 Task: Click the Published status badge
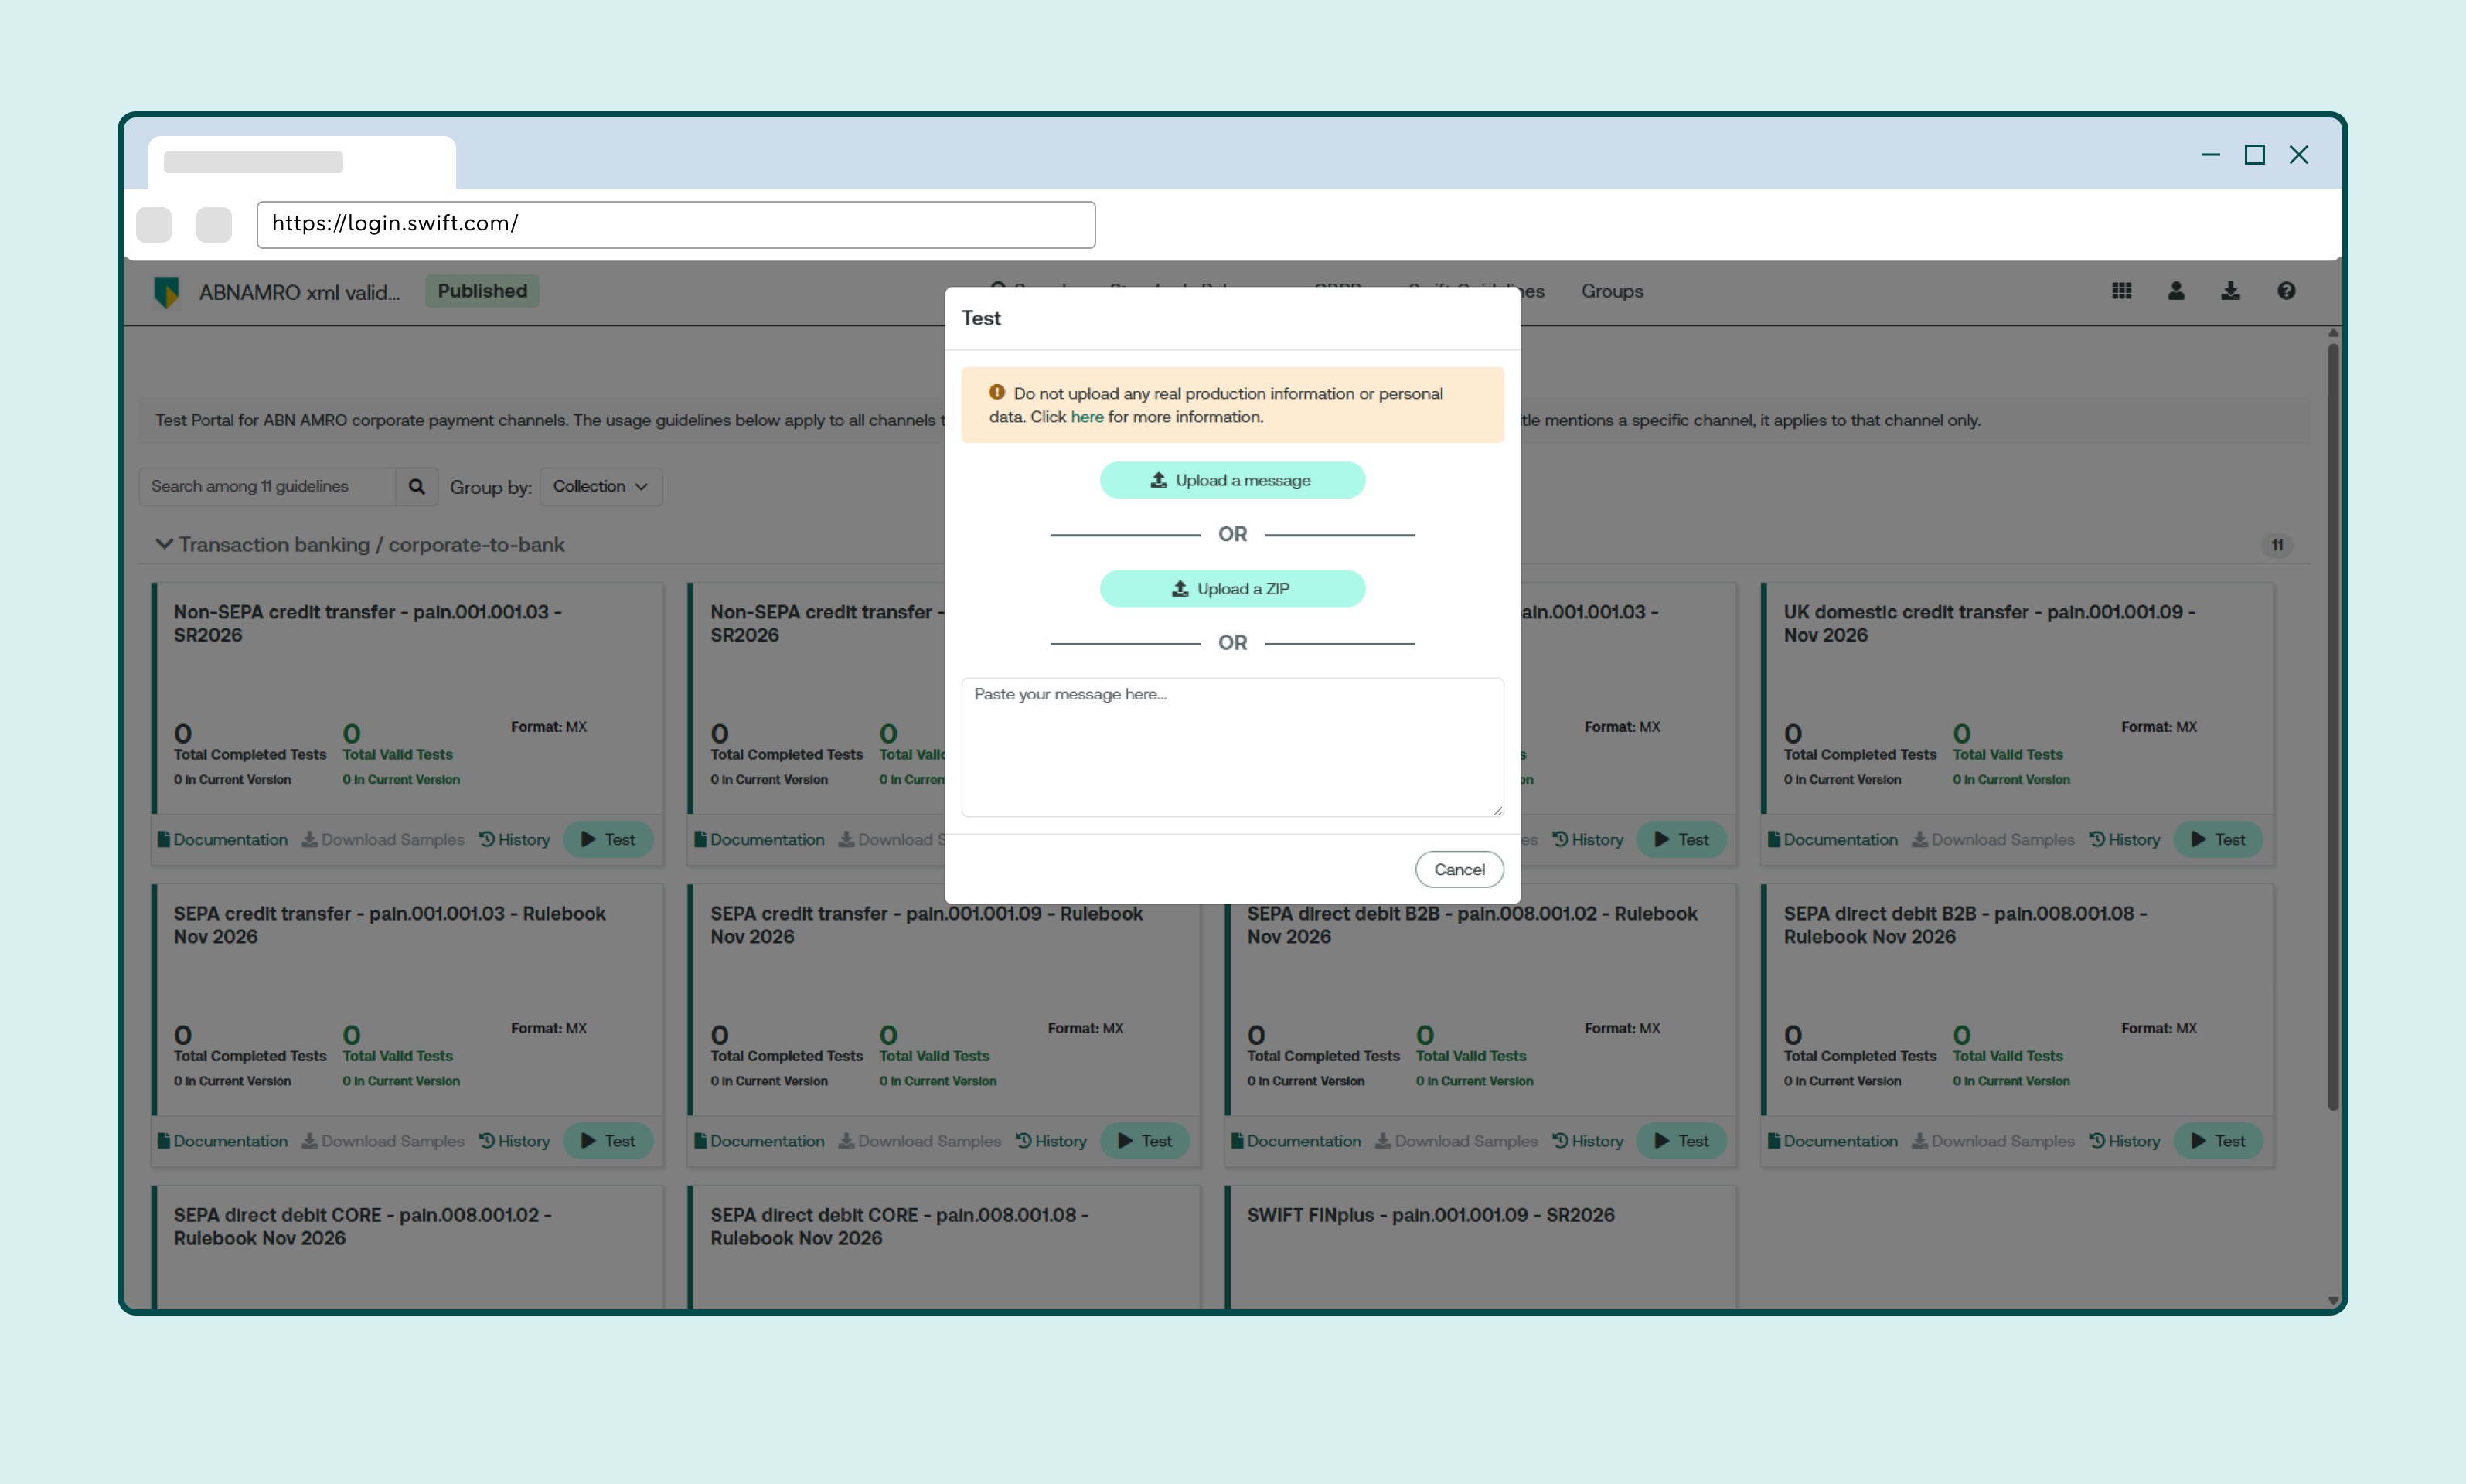[482, 291]
